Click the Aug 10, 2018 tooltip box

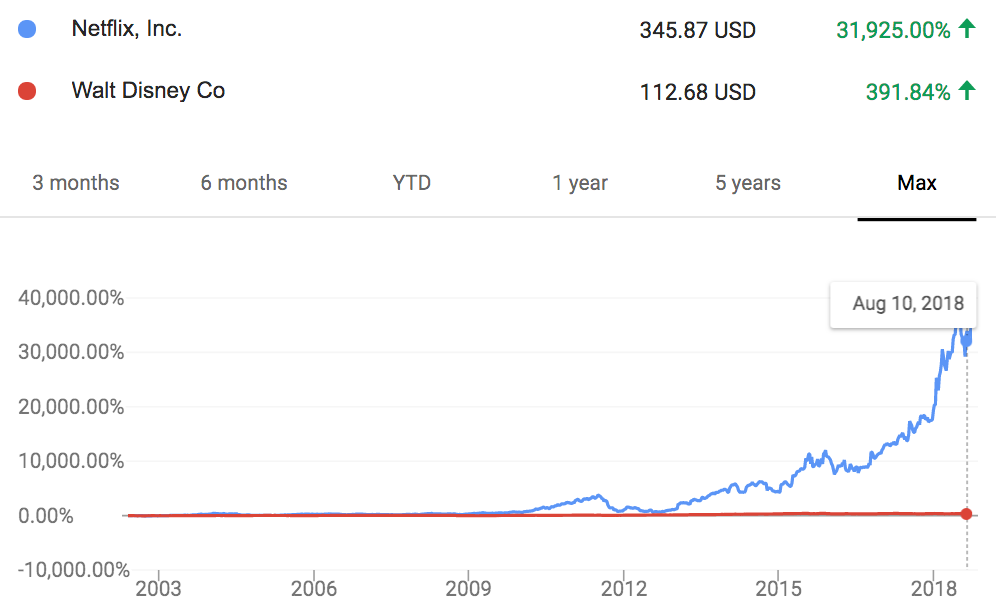point(902,304)
